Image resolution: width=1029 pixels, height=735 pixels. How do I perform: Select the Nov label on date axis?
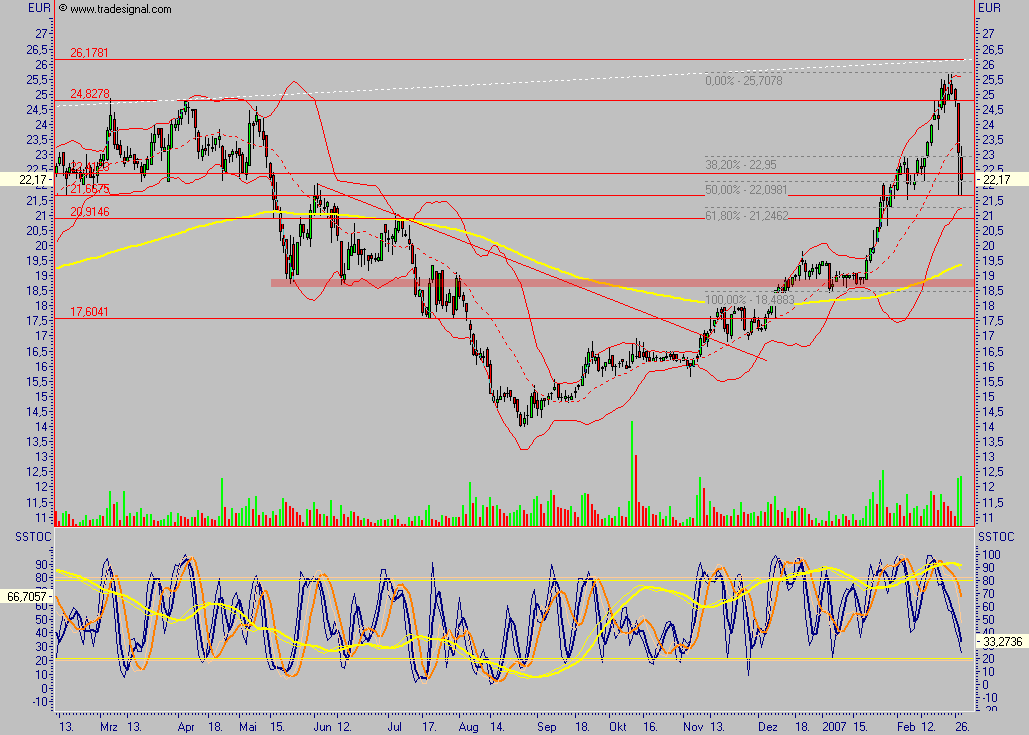(x=692, y=726)
